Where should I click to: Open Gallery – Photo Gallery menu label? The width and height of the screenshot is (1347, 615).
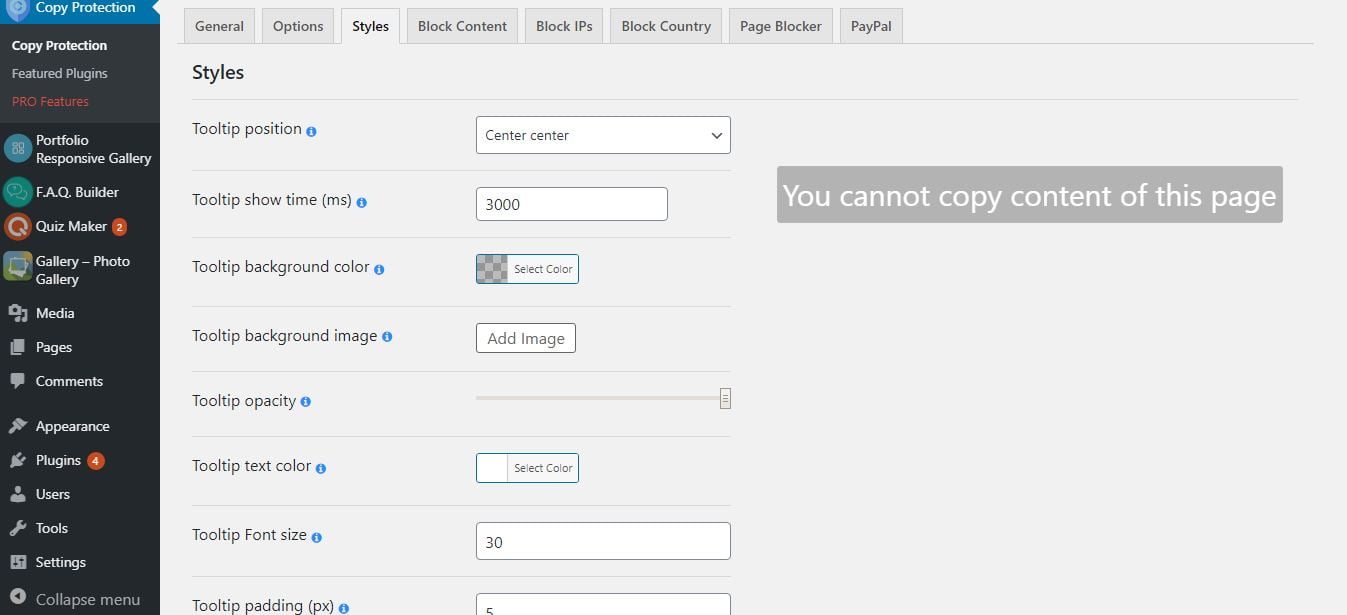pos(83,270)
